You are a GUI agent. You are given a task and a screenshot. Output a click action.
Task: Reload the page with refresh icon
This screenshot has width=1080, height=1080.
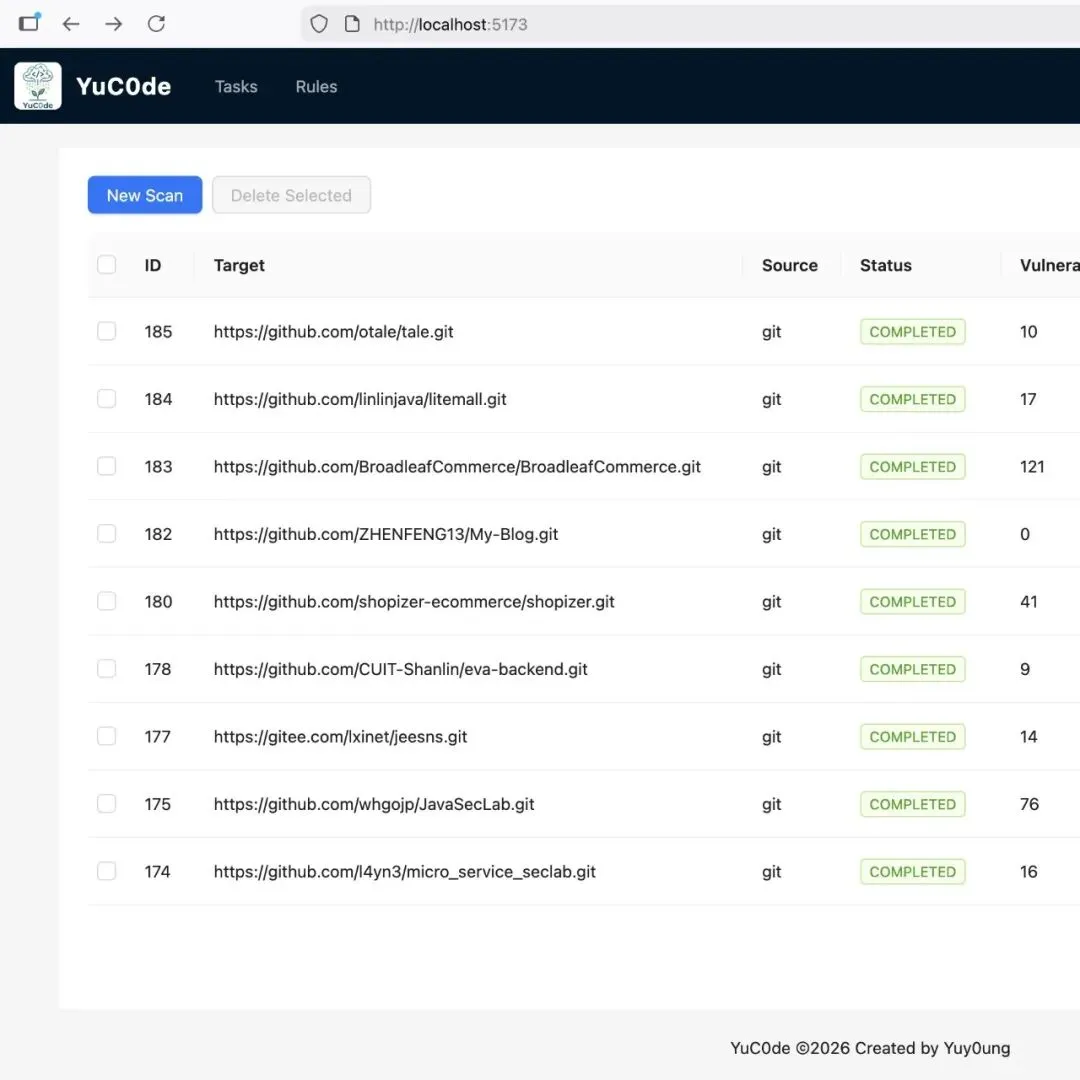pyautogui.click(x=157, y=24)
